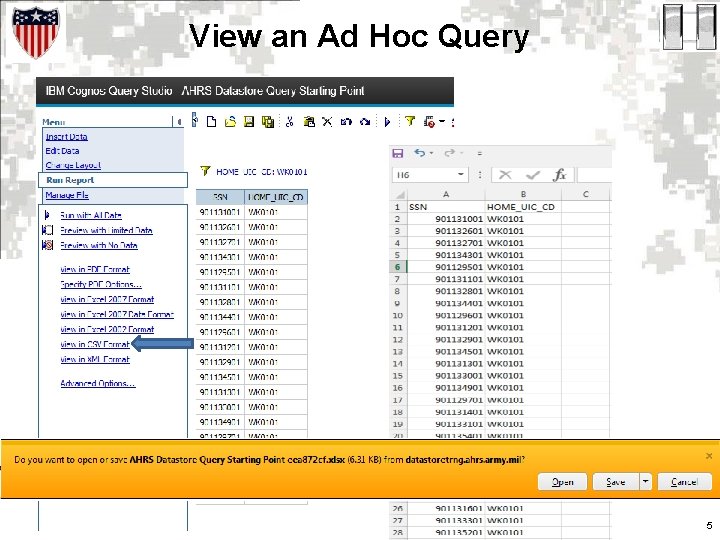Click the Run with All Data play icon
The image size is (720, 540).
tap(47, 214)
